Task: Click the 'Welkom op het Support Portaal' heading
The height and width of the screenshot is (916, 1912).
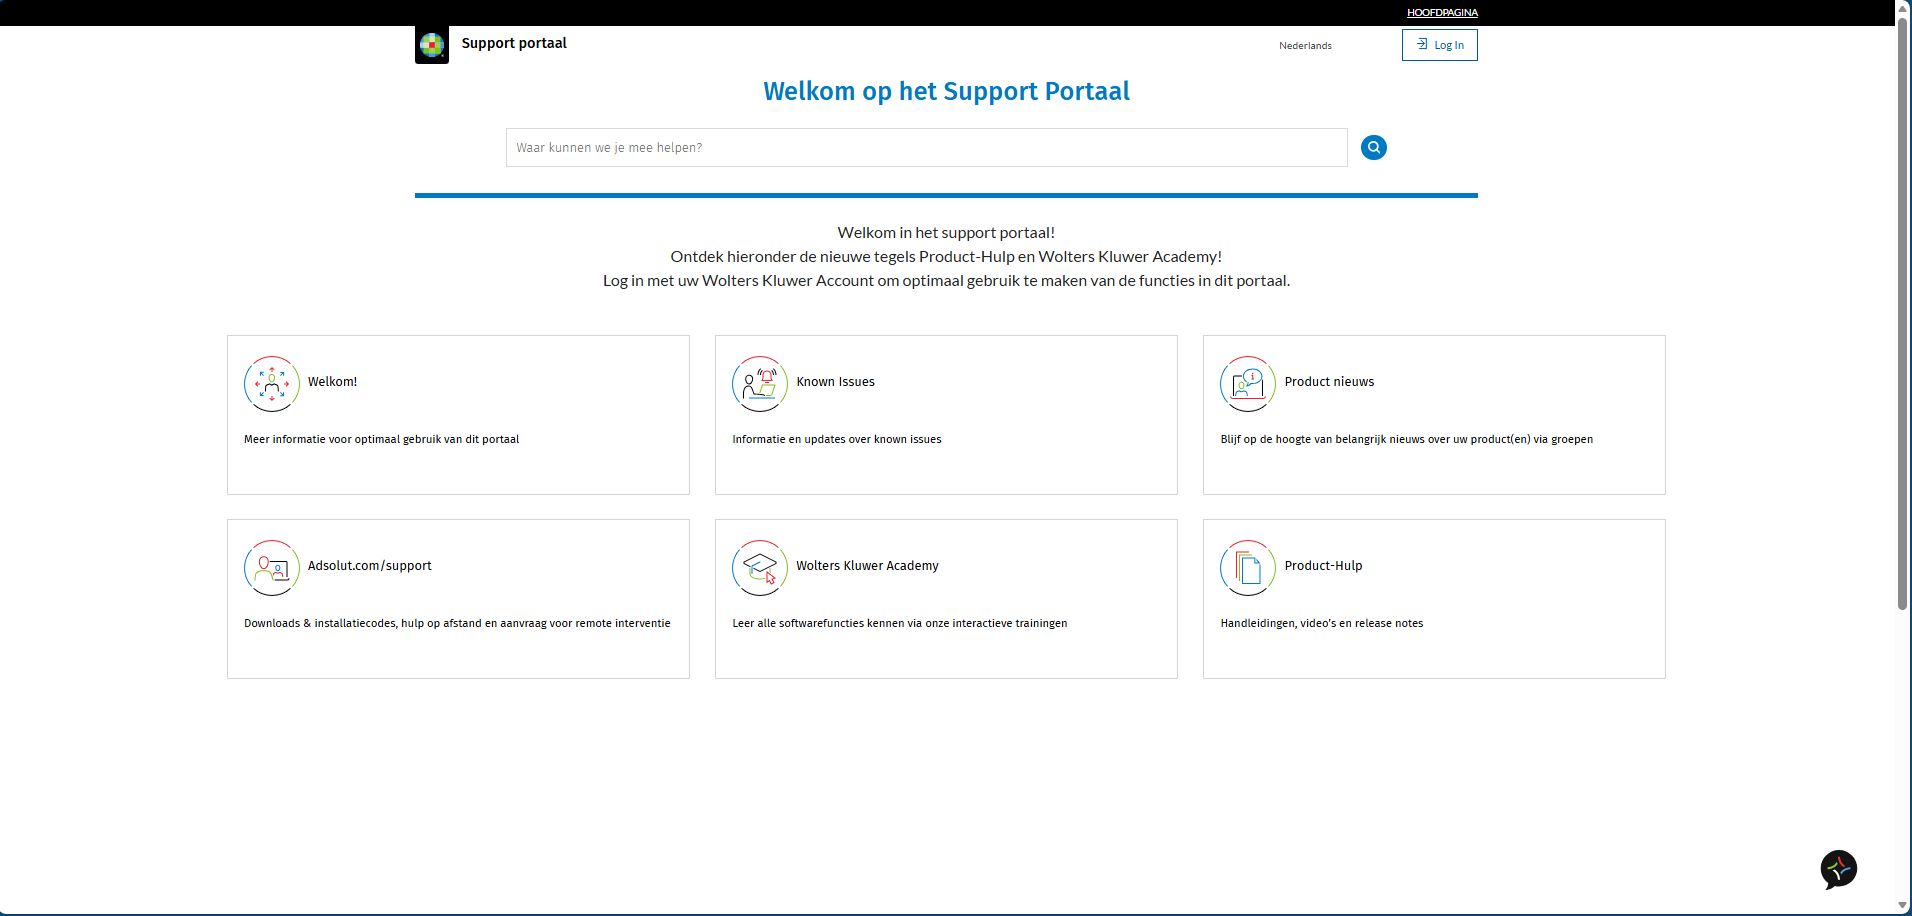Action: pos(946,91)
